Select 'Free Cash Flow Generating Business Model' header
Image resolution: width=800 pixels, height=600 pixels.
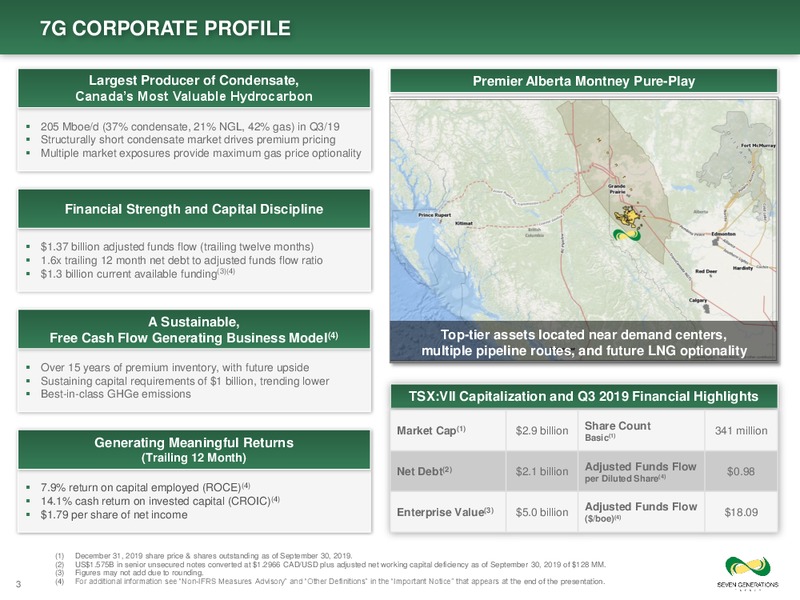coord(194,330)
